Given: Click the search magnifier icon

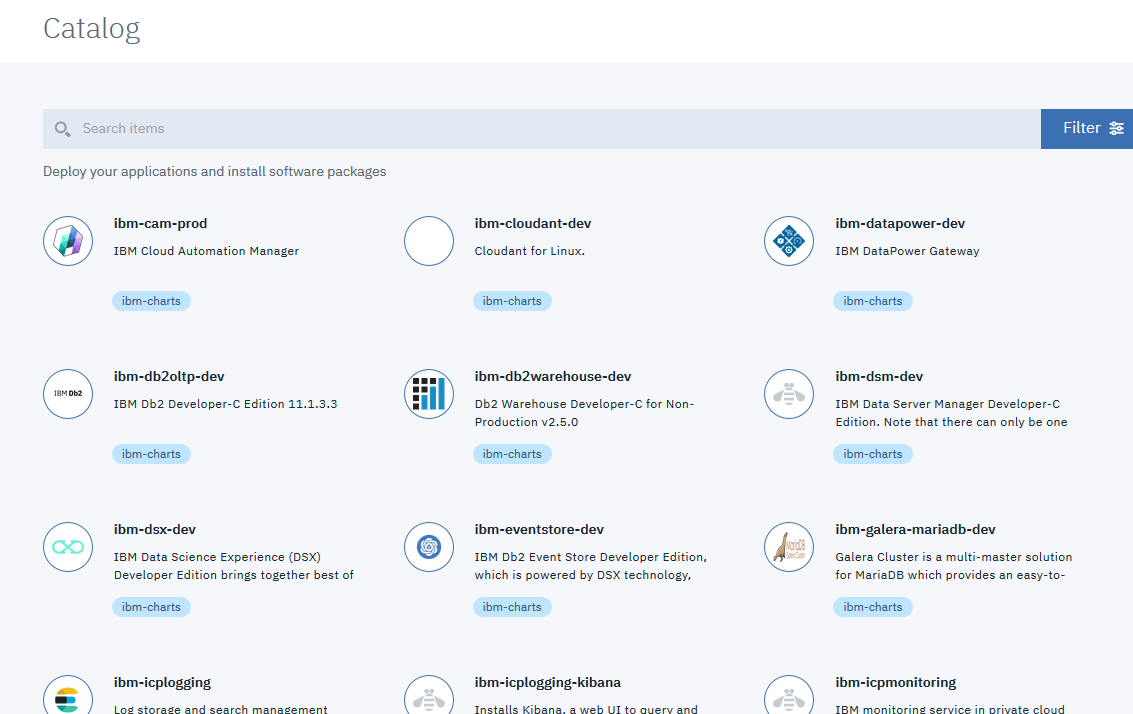Looking at the screenshot, I should click(63, 129).
